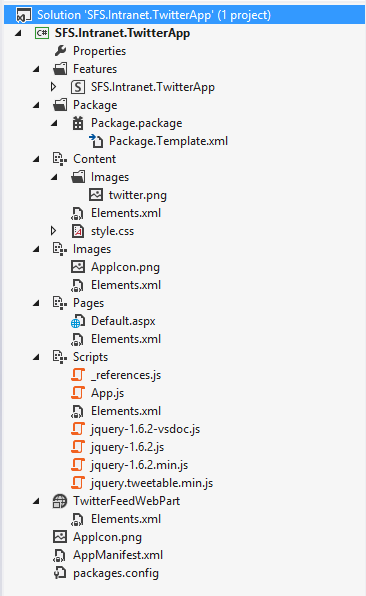This screenshot has width=366, height=596.
Task: Collapse the Images folder under Content
Action: [x=54, y=177]
